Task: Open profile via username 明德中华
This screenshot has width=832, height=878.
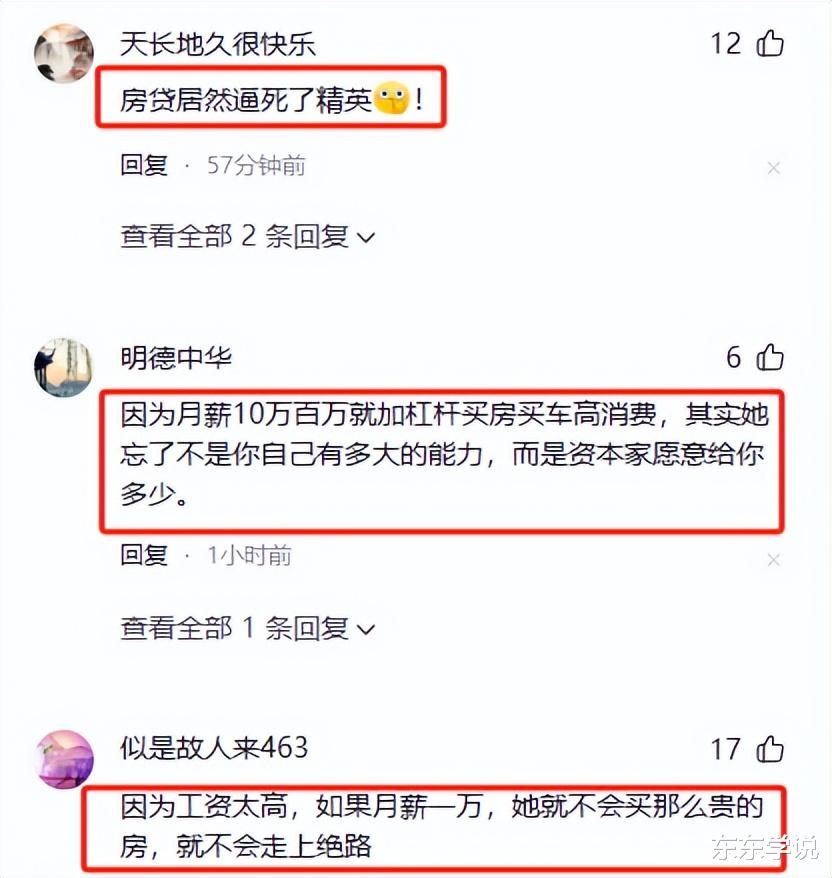Action: pyautogui.click(x=176, y=358)
